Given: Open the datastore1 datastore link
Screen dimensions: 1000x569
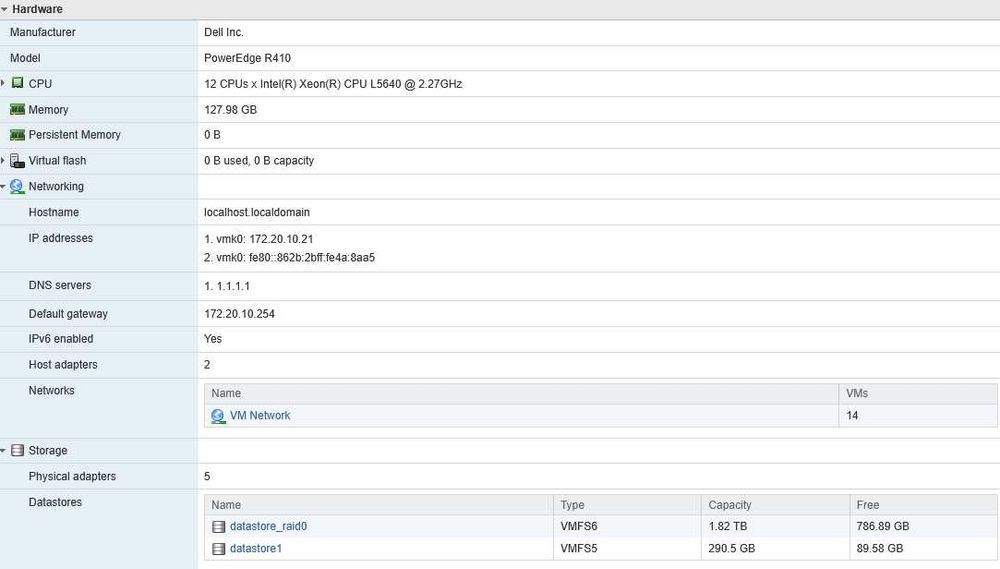Looking at the screenshot, I should [256, 548].
